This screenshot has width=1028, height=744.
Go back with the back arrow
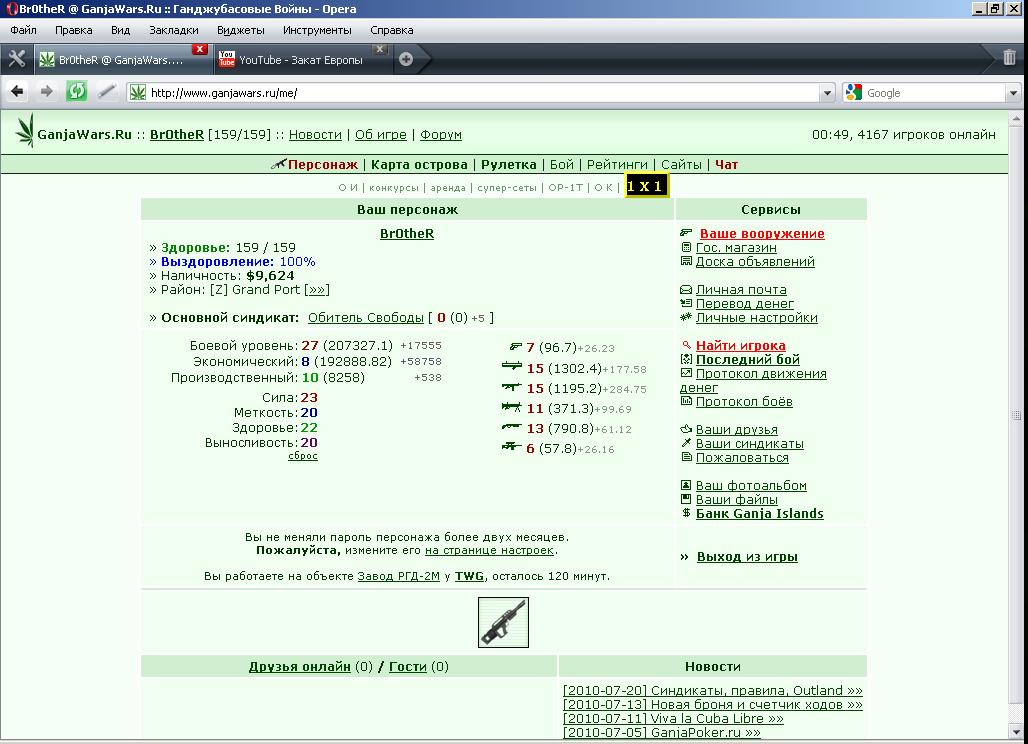click(17, 92)
